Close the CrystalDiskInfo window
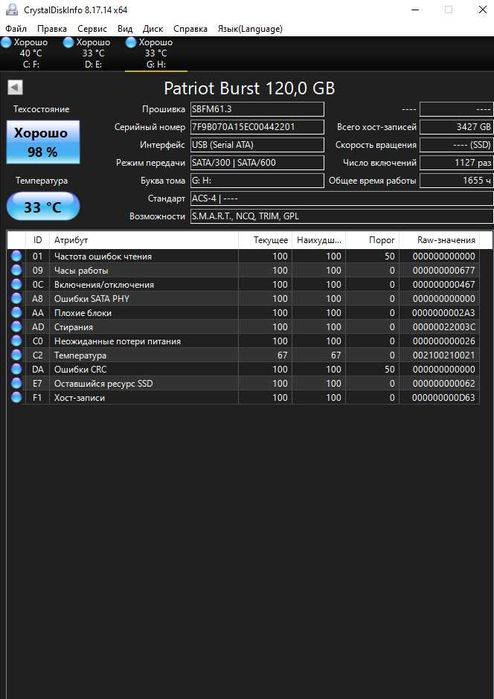This screenshot has height=699, width=494. (x=482, y=9)
